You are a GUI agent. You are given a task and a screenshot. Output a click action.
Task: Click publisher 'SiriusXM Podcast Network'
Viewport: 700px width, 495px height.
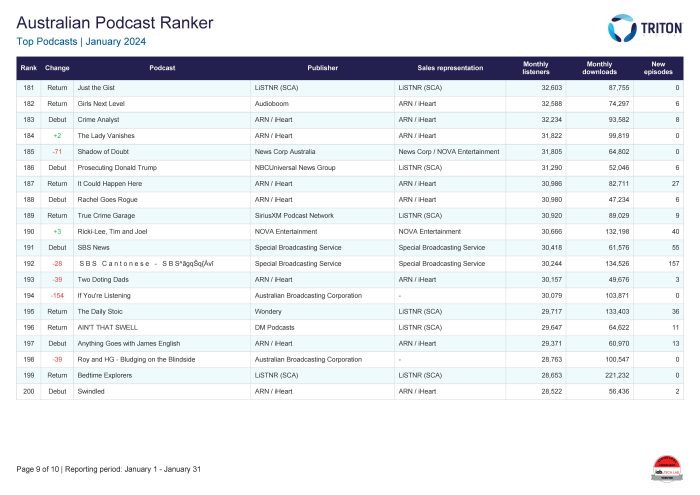pyautogui.click(x=294, y=216)
